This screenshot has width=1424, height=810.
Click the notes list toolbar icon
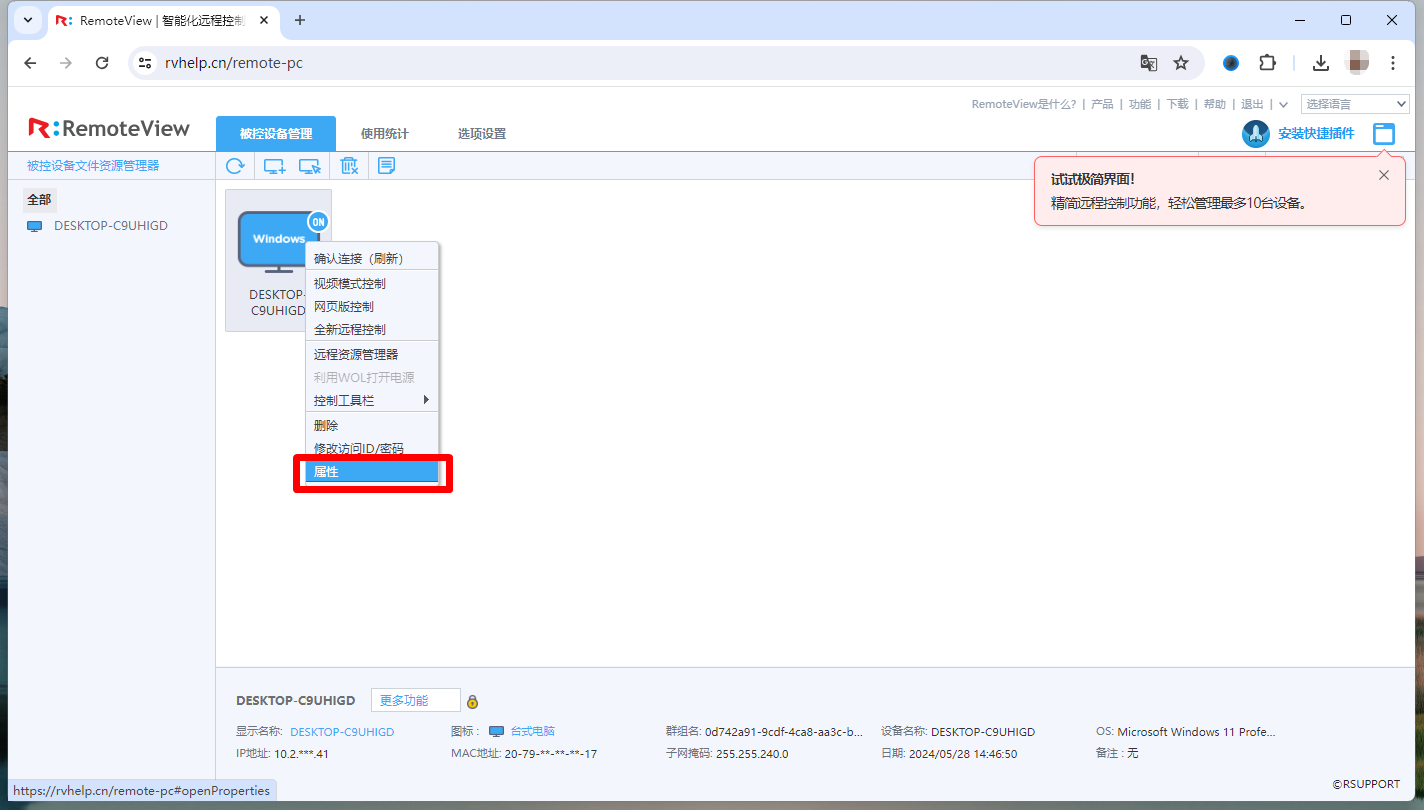[x=386, y=166]
